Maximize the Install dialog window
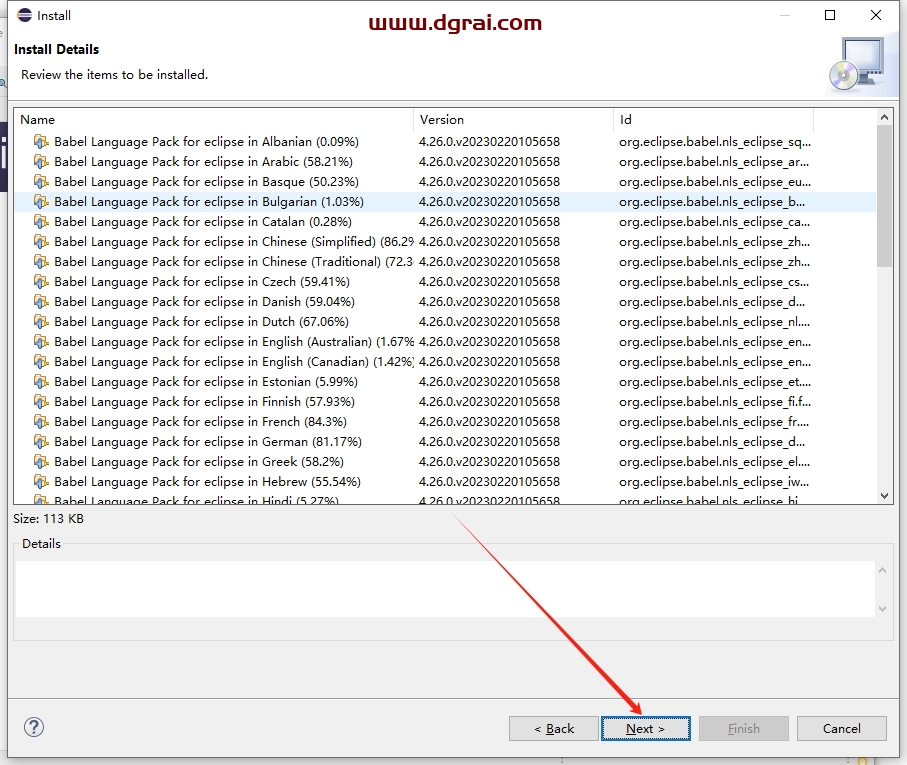This screenshot has height=765, width=907. 830,15
